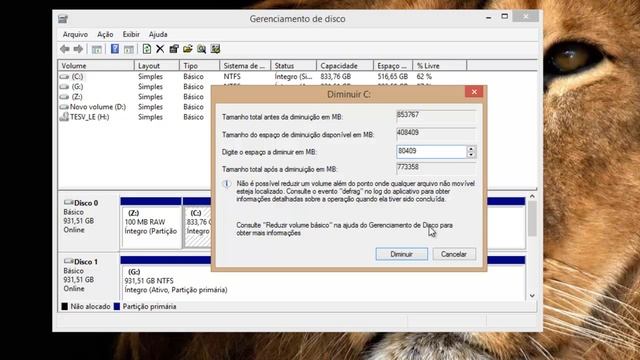This screenshot has height=360, width=640.
Task: Increase shrink amount with spinner up arrow
Action: [x=471, y=149]
